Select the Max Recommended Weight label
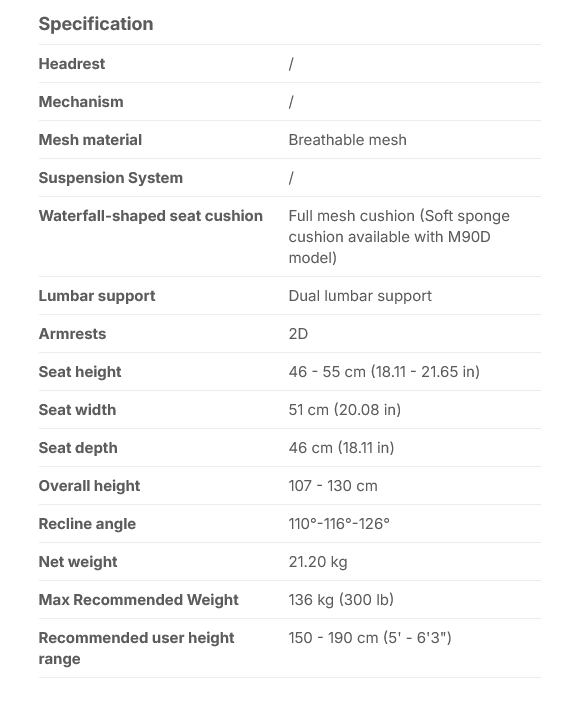Screen dimensions: 571x711 pyautogui.click(x=138, y=600)
